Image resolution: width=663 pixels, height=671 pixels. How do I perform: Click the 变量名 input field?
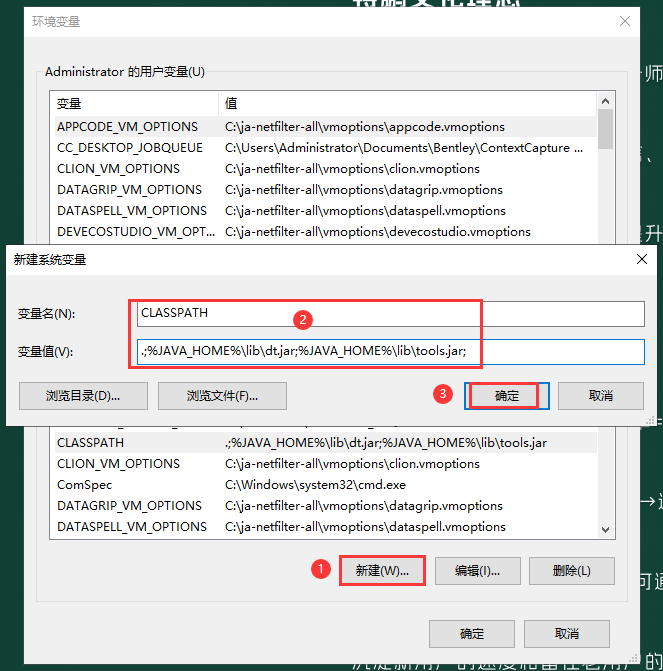point(391,314)
